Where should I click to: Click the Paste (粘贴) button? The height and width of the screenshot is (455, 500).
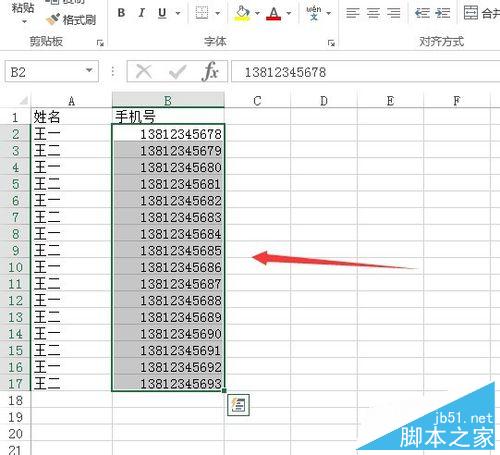(x=23, y=12)
